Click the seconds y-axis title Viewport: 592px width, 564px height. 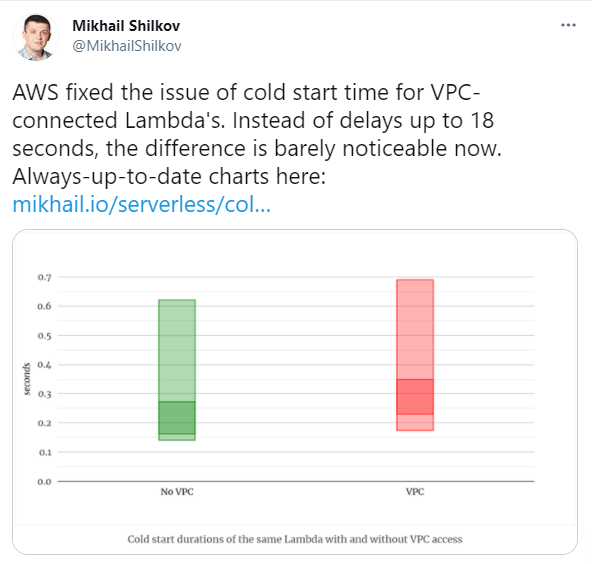[26, 379]
